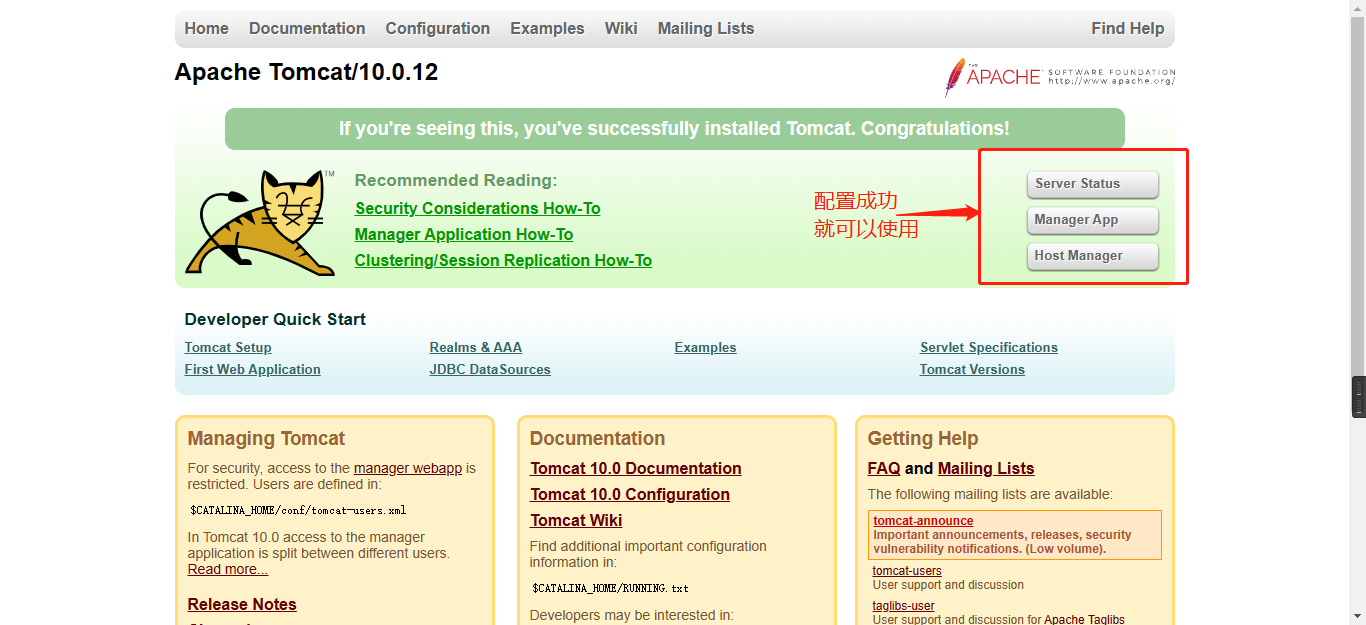Follow the Tomcat Setup link

228,348
